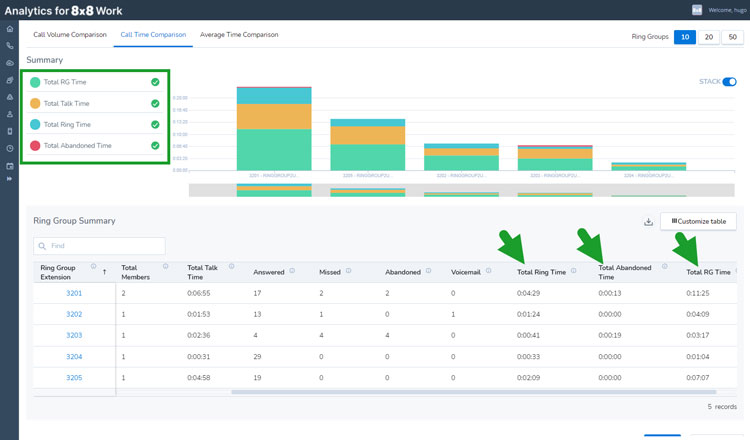Expand the sidebar with double-arrow icon
This screenshot has width=750, height=440.
[10, 179]
